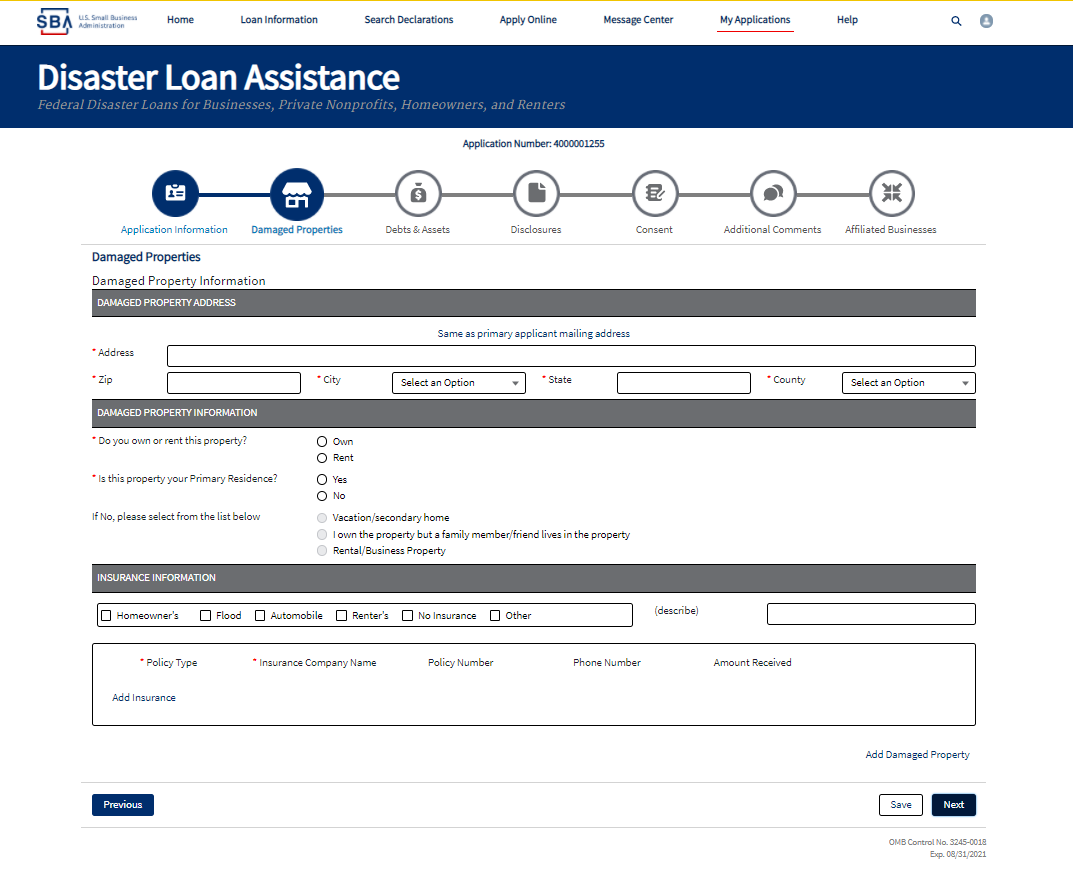The image size is (1073, 894).
Task: Tick the Renter's insurance checkbox
Action: point(341,615)
